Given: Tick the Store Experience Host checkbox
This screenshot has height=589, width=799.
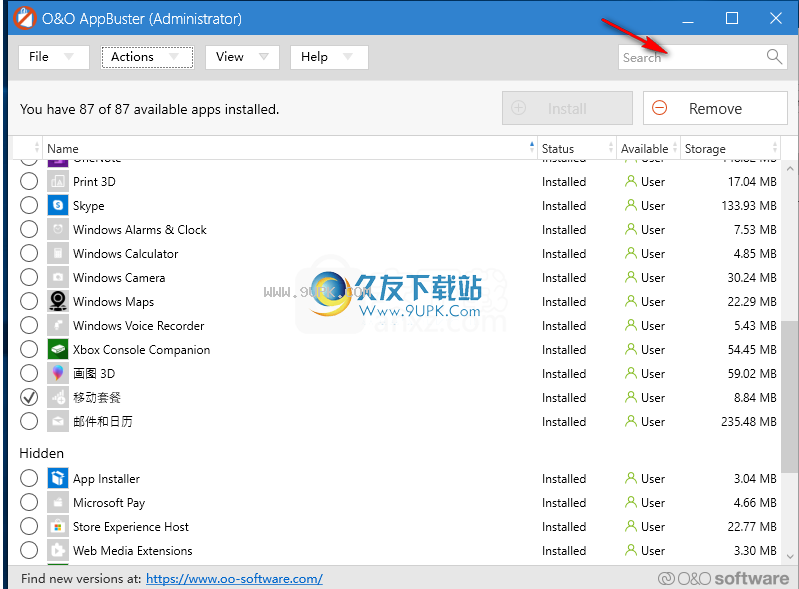Looking at the screenshot, I should pyautogui.click(x=29, y=526).
